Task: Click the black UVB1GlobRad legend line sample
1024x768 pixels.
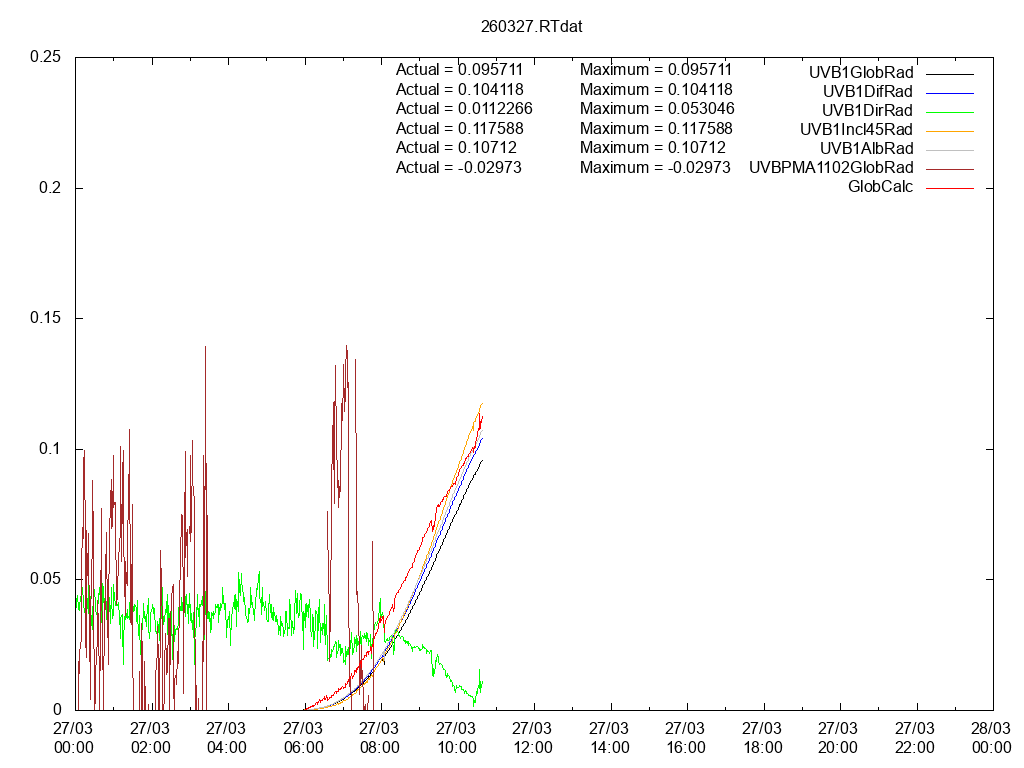Action: pos(949,73)
